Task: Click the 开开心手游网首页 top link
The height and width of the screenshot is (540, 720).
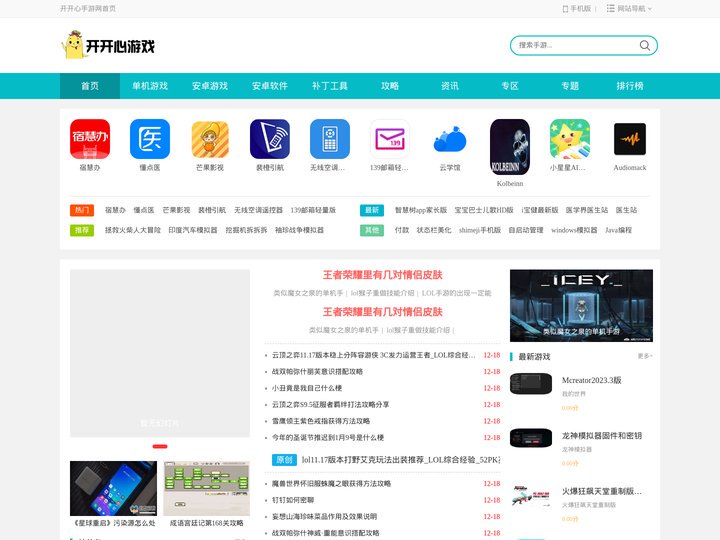Action: click(x=88, y=9)
